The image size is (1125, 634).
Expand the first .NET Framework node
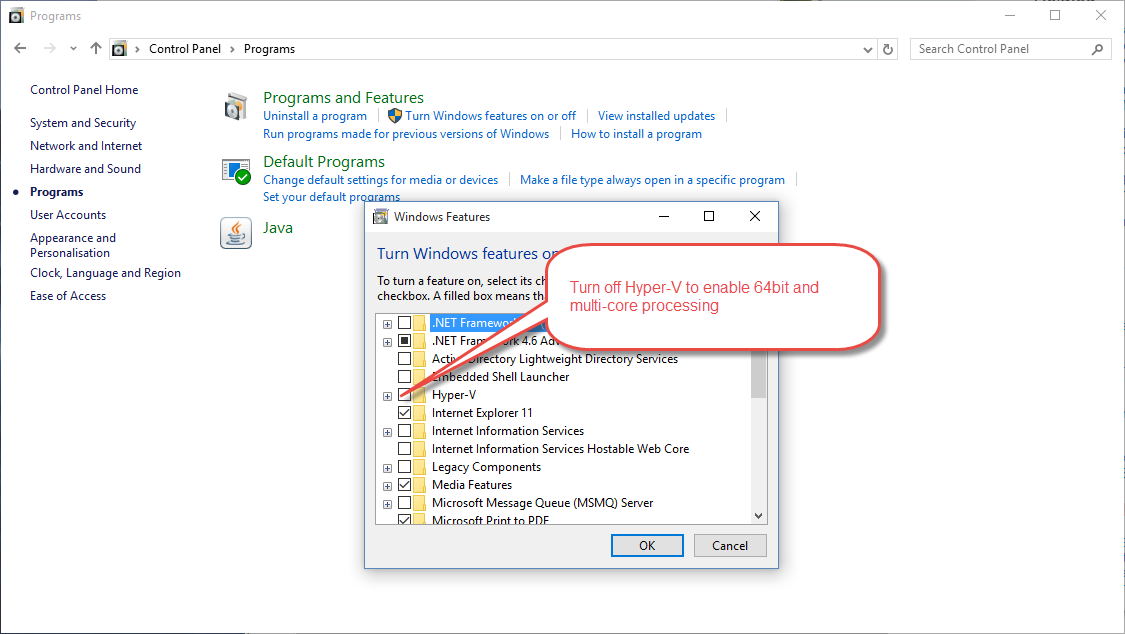pos(387,324)
